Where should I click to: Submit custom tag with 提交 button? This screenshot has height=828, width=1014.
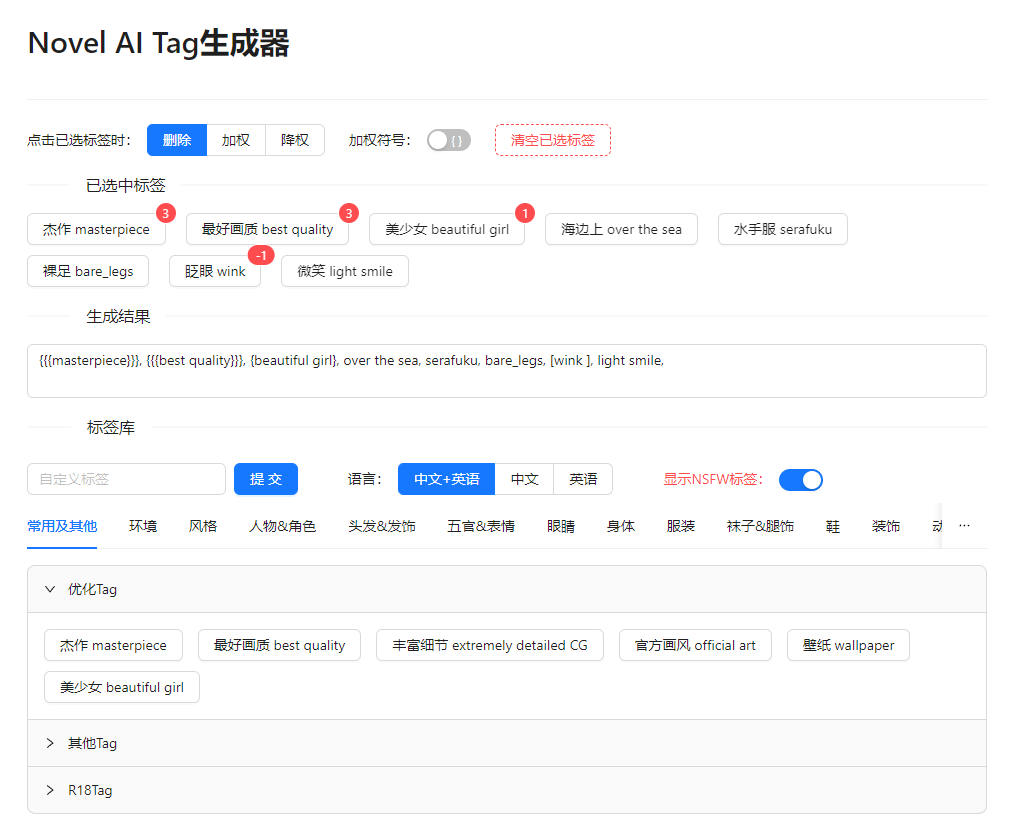point(266,479)
